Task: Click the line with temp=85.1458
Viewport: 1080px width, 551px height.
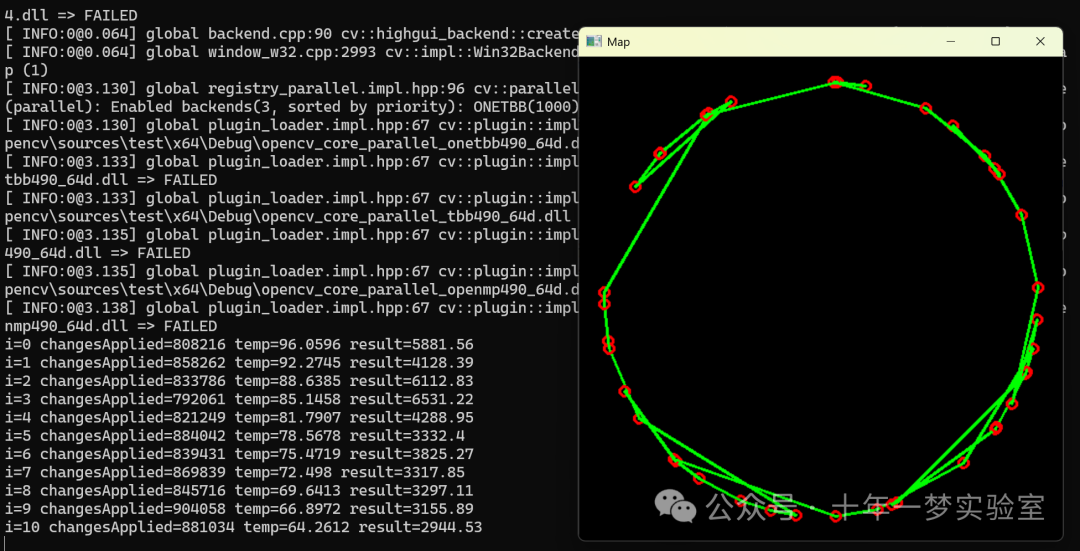Action: (239, 399)
